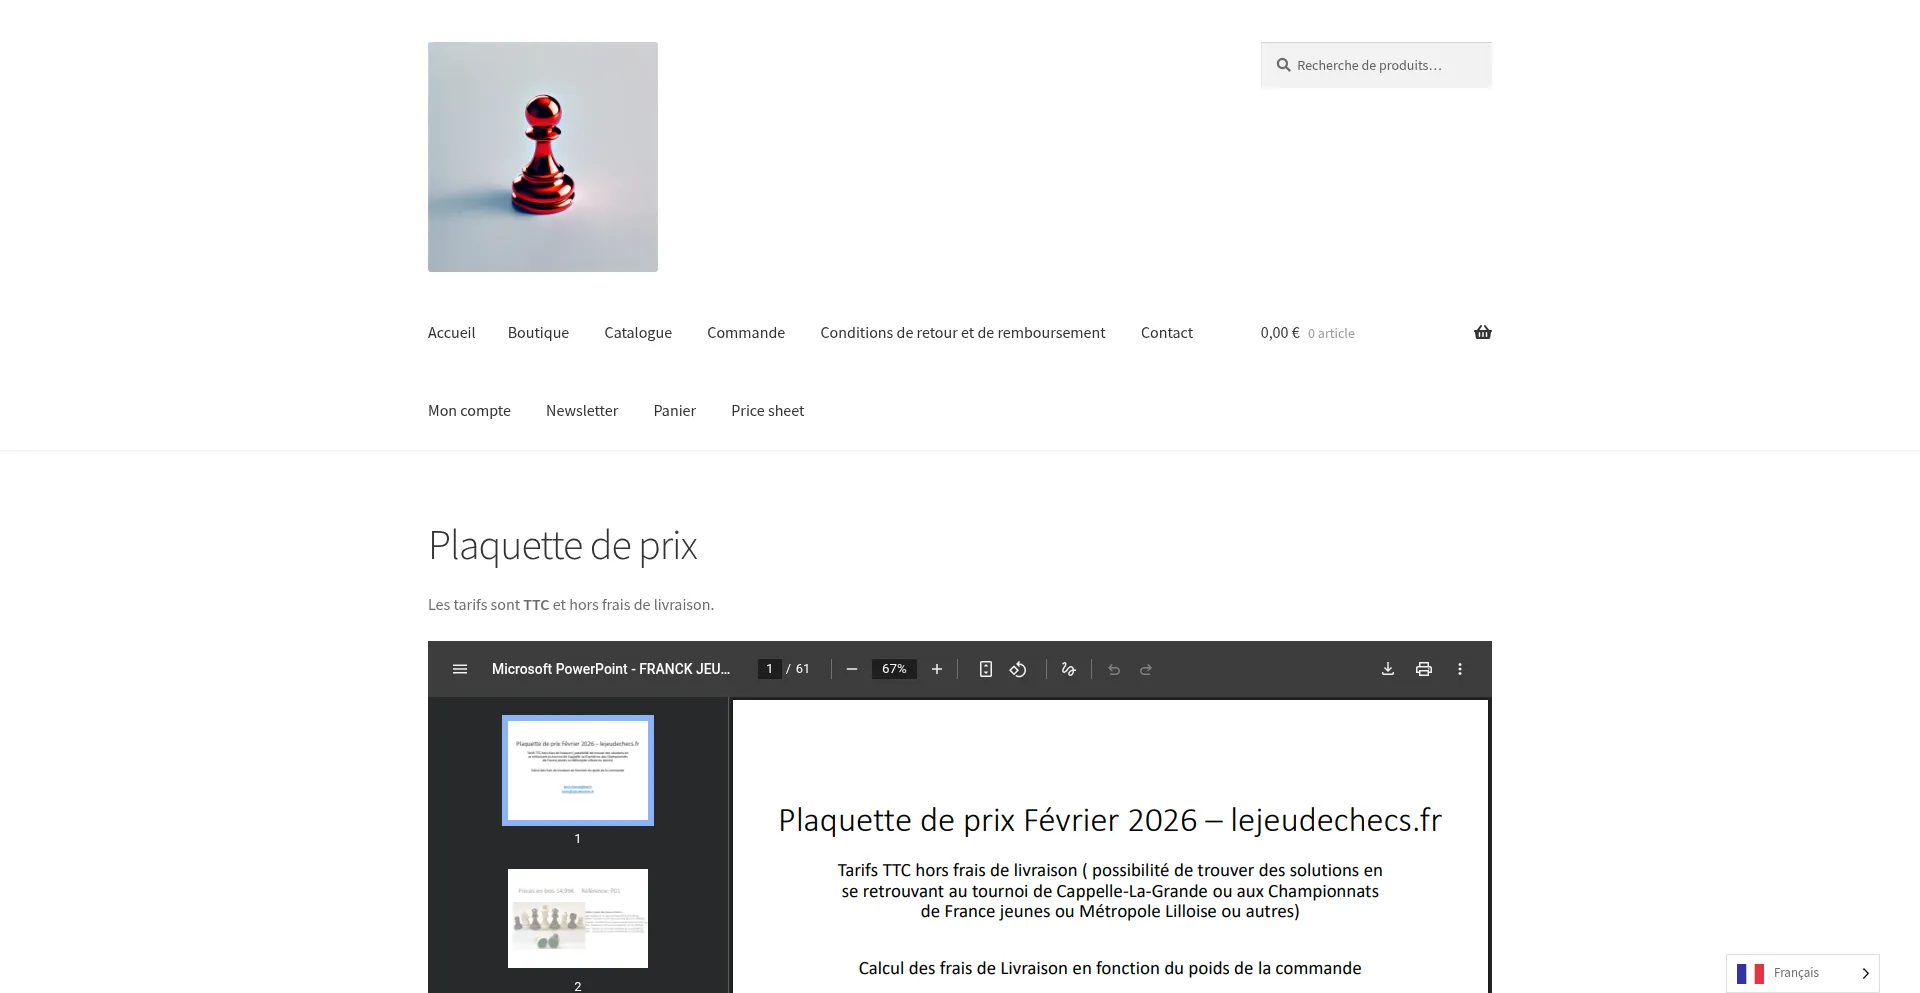Image resolution: width=1920 pixels, height=993 pixels.
Task: Click the 0,00 € cart total
Action: tap(1280, 333)
